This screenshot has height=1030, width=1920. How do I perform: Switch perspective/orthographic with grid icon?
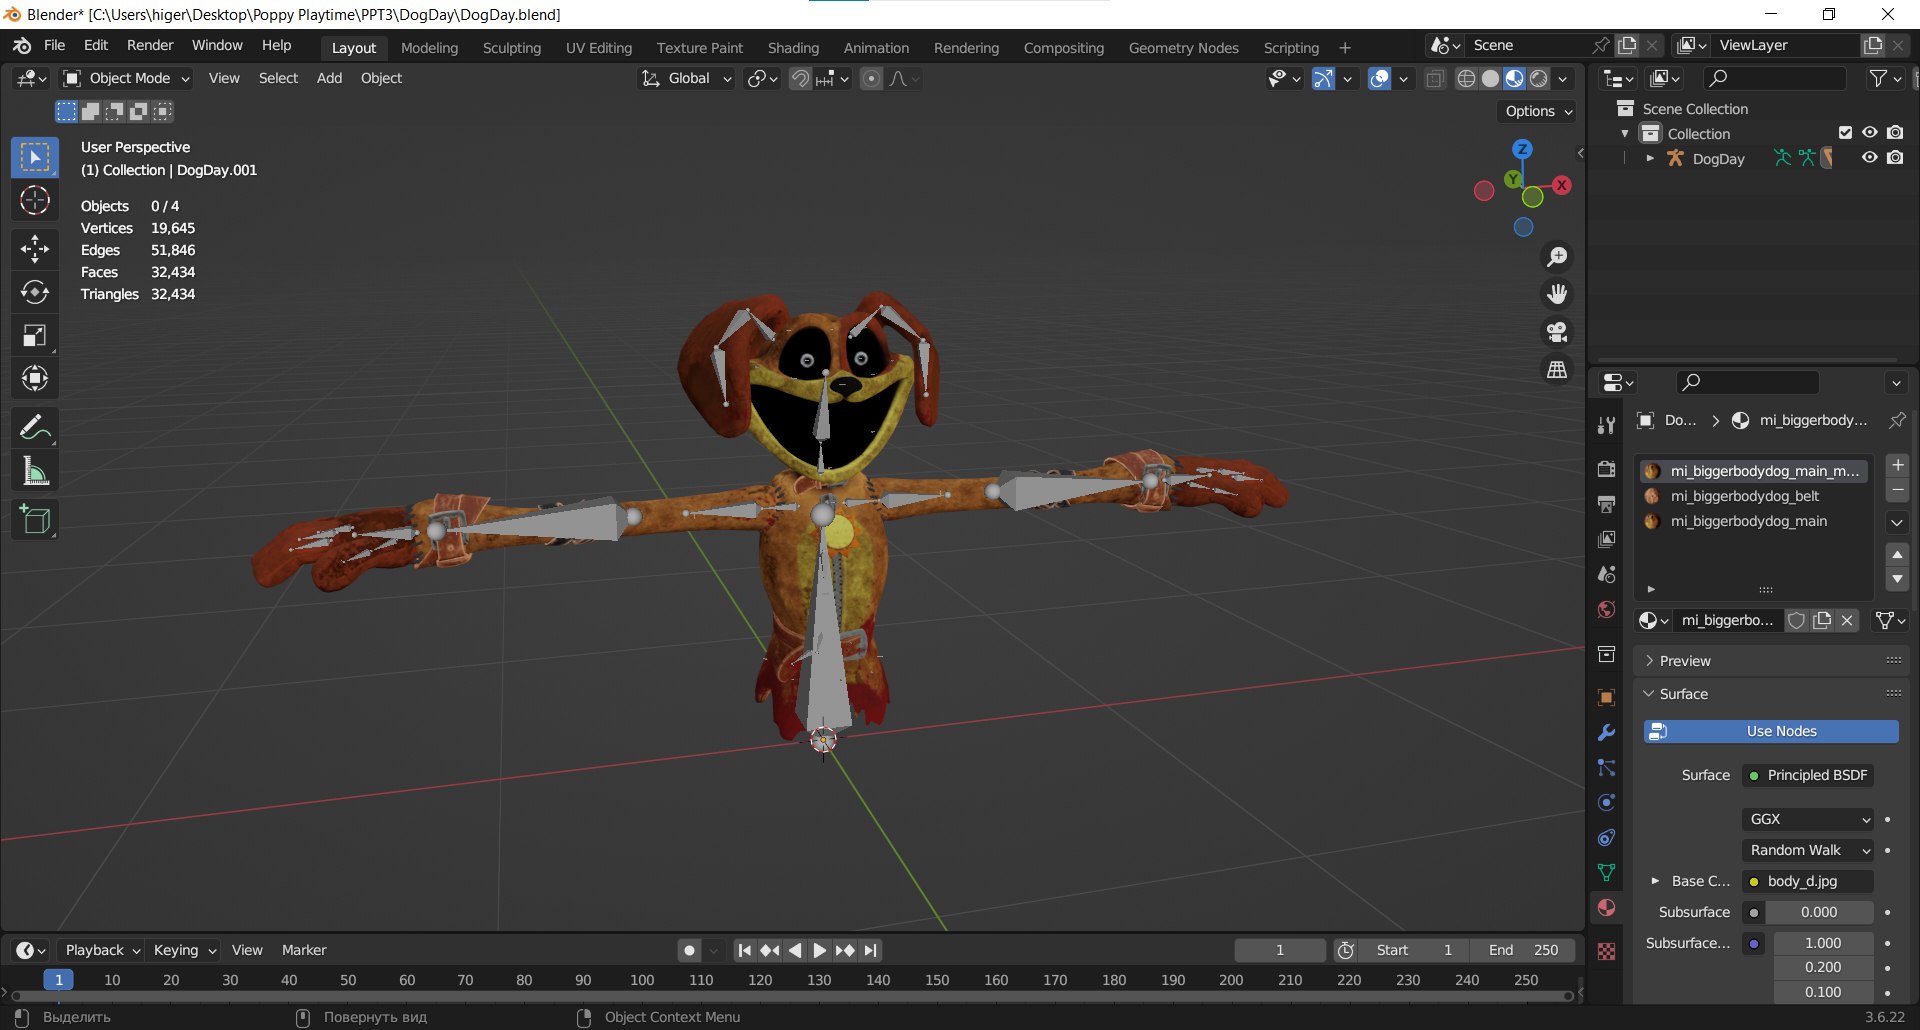click(1557, 370)
